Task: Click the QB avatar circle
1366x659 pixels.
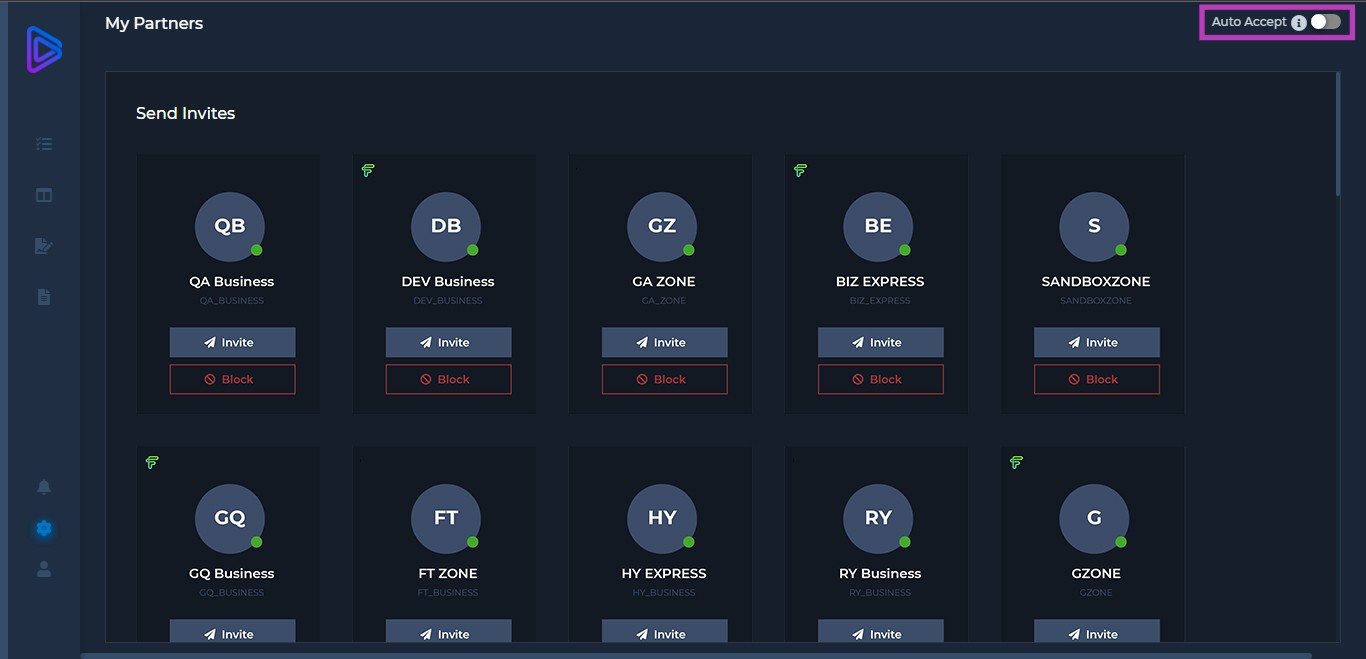Action: (x=230, y=226)
